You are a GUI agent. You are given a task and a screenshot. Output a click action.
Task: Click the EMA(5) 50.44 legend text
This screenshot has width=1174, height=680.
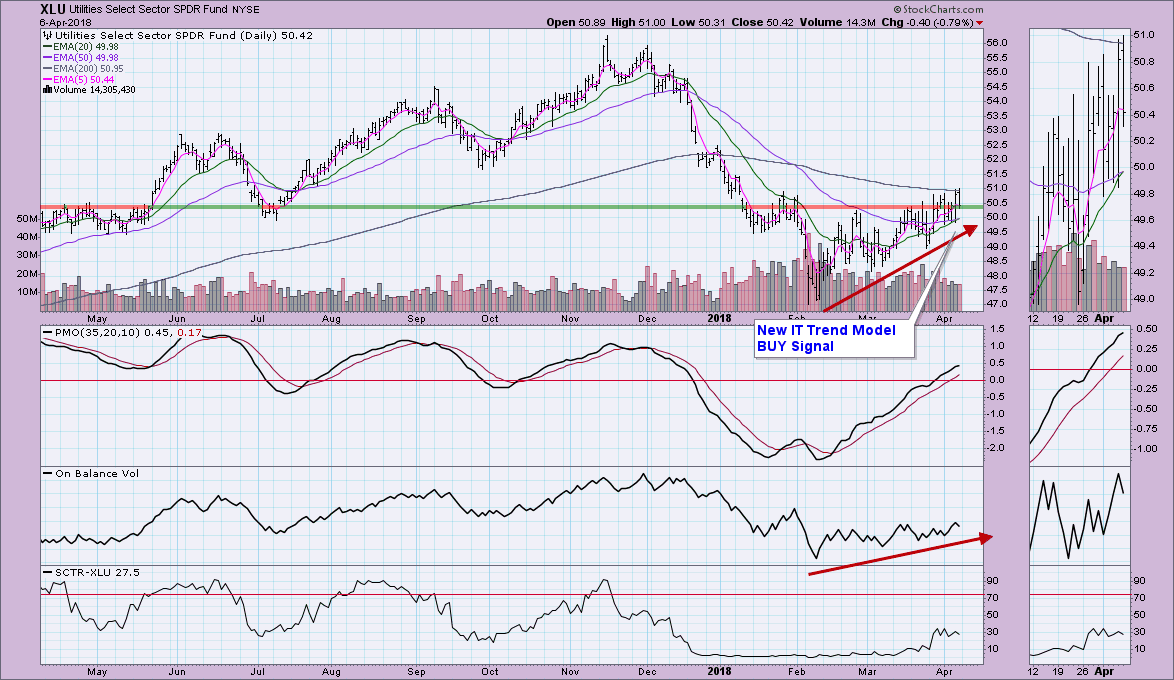(84, 79)
